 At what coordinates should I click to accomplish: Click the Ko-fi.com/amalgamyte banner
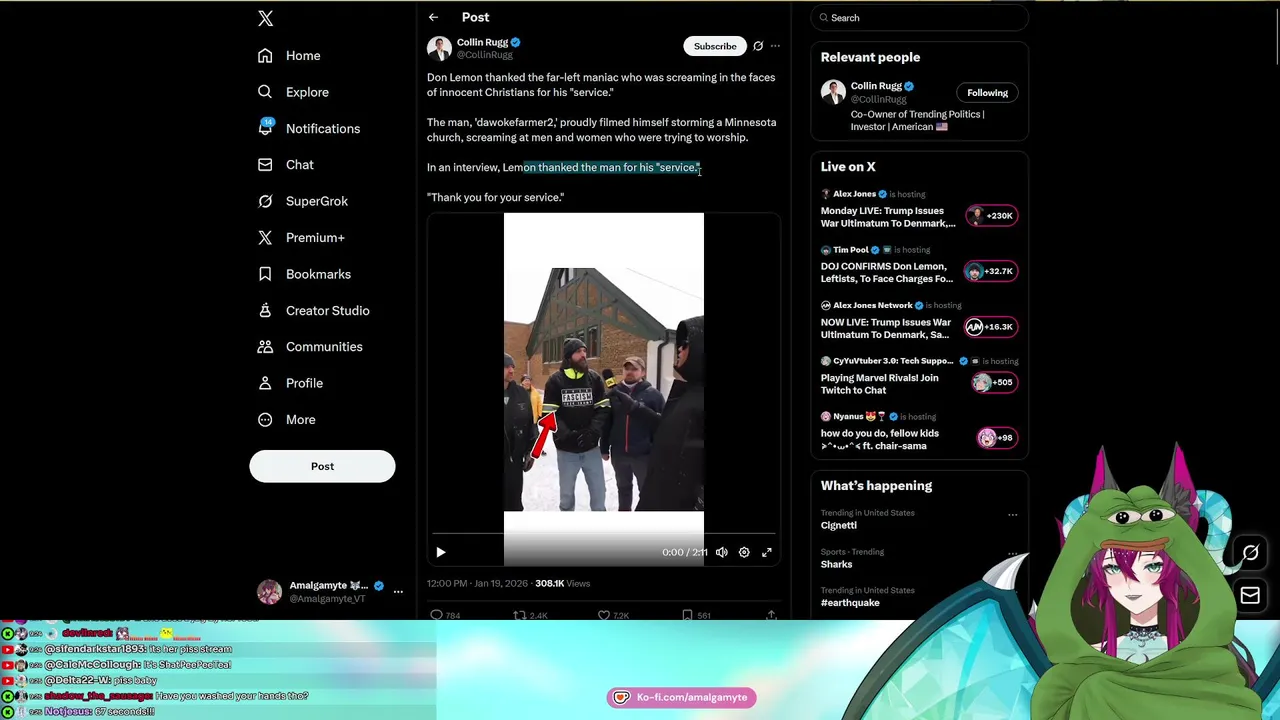681,697
